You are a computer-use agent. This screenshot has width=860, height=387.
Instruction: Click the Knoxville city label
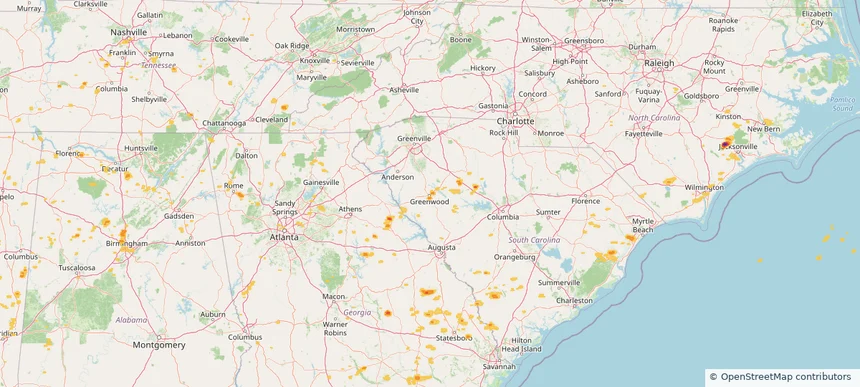point(314,60)
